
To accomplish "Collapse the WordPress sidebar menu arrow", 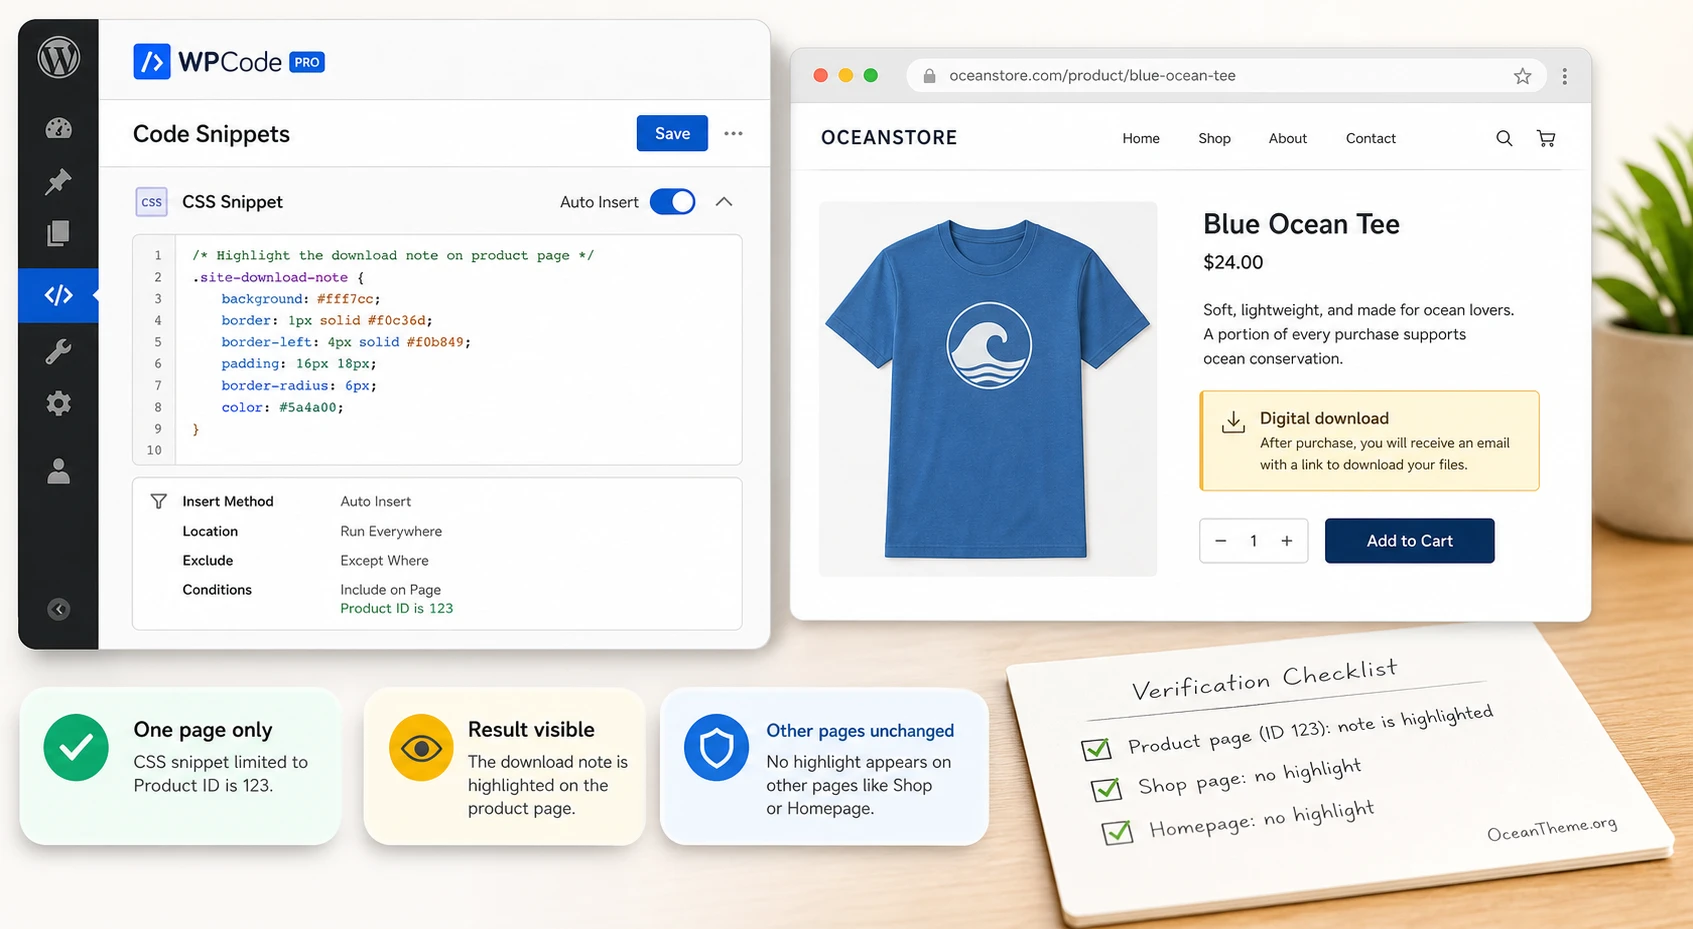I will point(59,609).
